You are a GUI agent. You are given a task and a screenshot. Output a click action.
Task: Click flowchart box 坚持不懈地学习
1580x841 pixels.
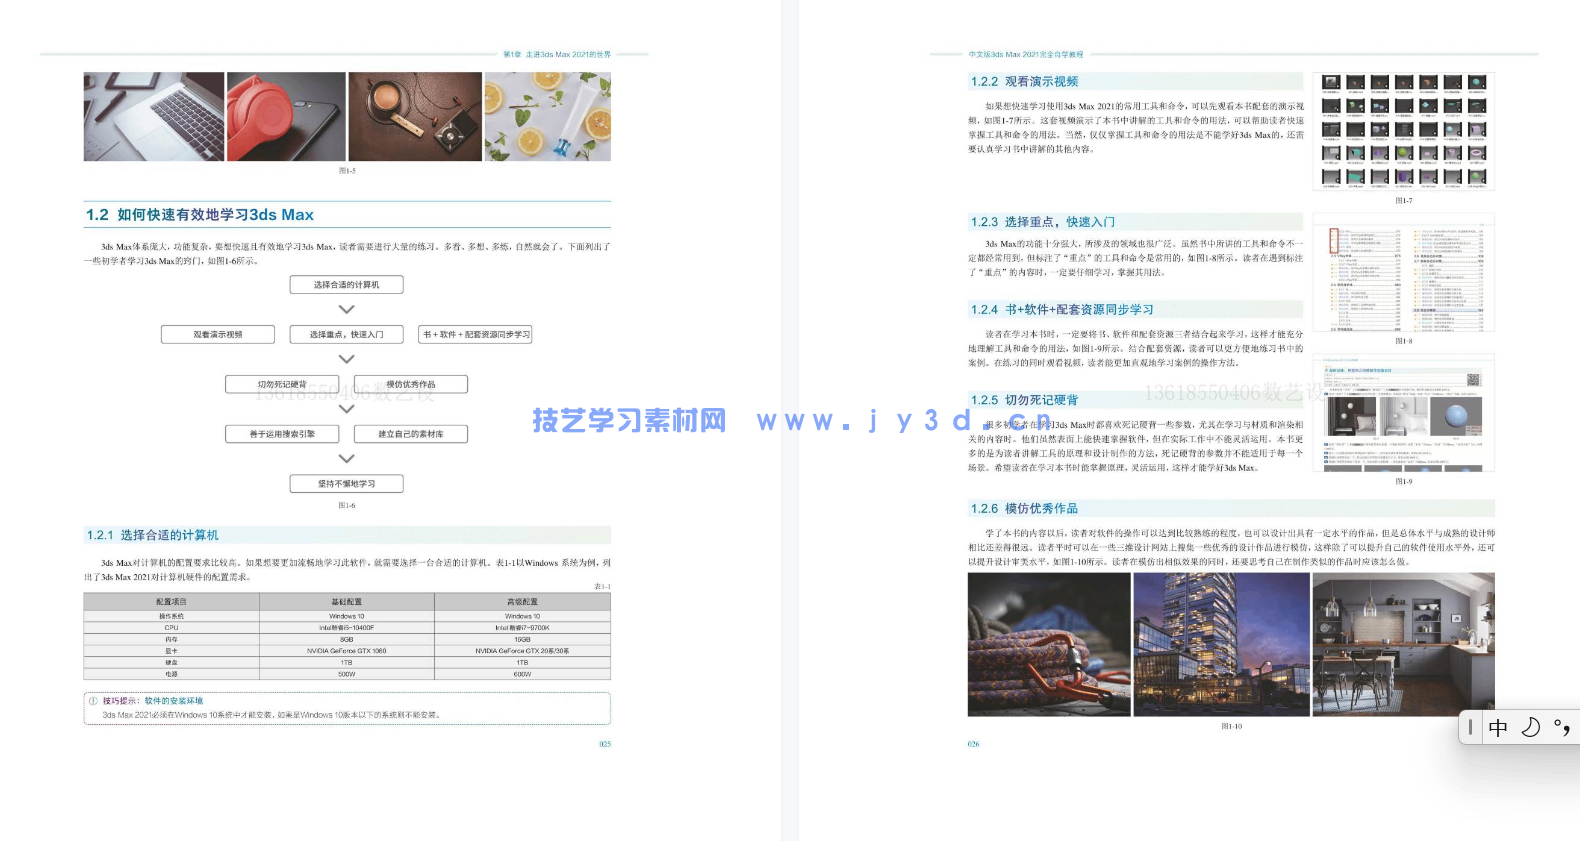tap(347, 484)
